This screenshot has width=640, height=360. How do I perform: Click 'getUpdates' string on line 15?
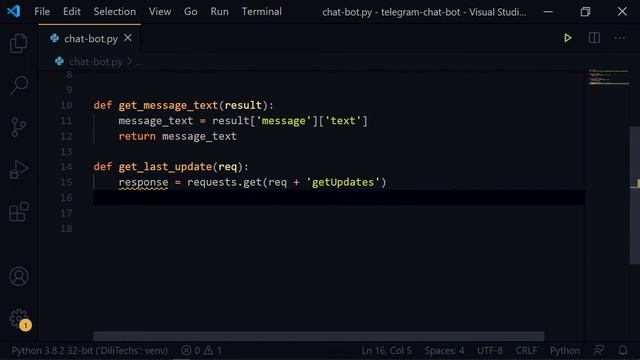coord(343,182)
